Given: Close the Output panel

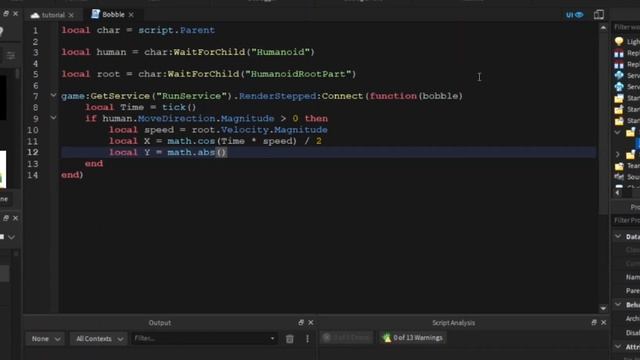Looking at the screenshot, I should (x=311, y=322).
